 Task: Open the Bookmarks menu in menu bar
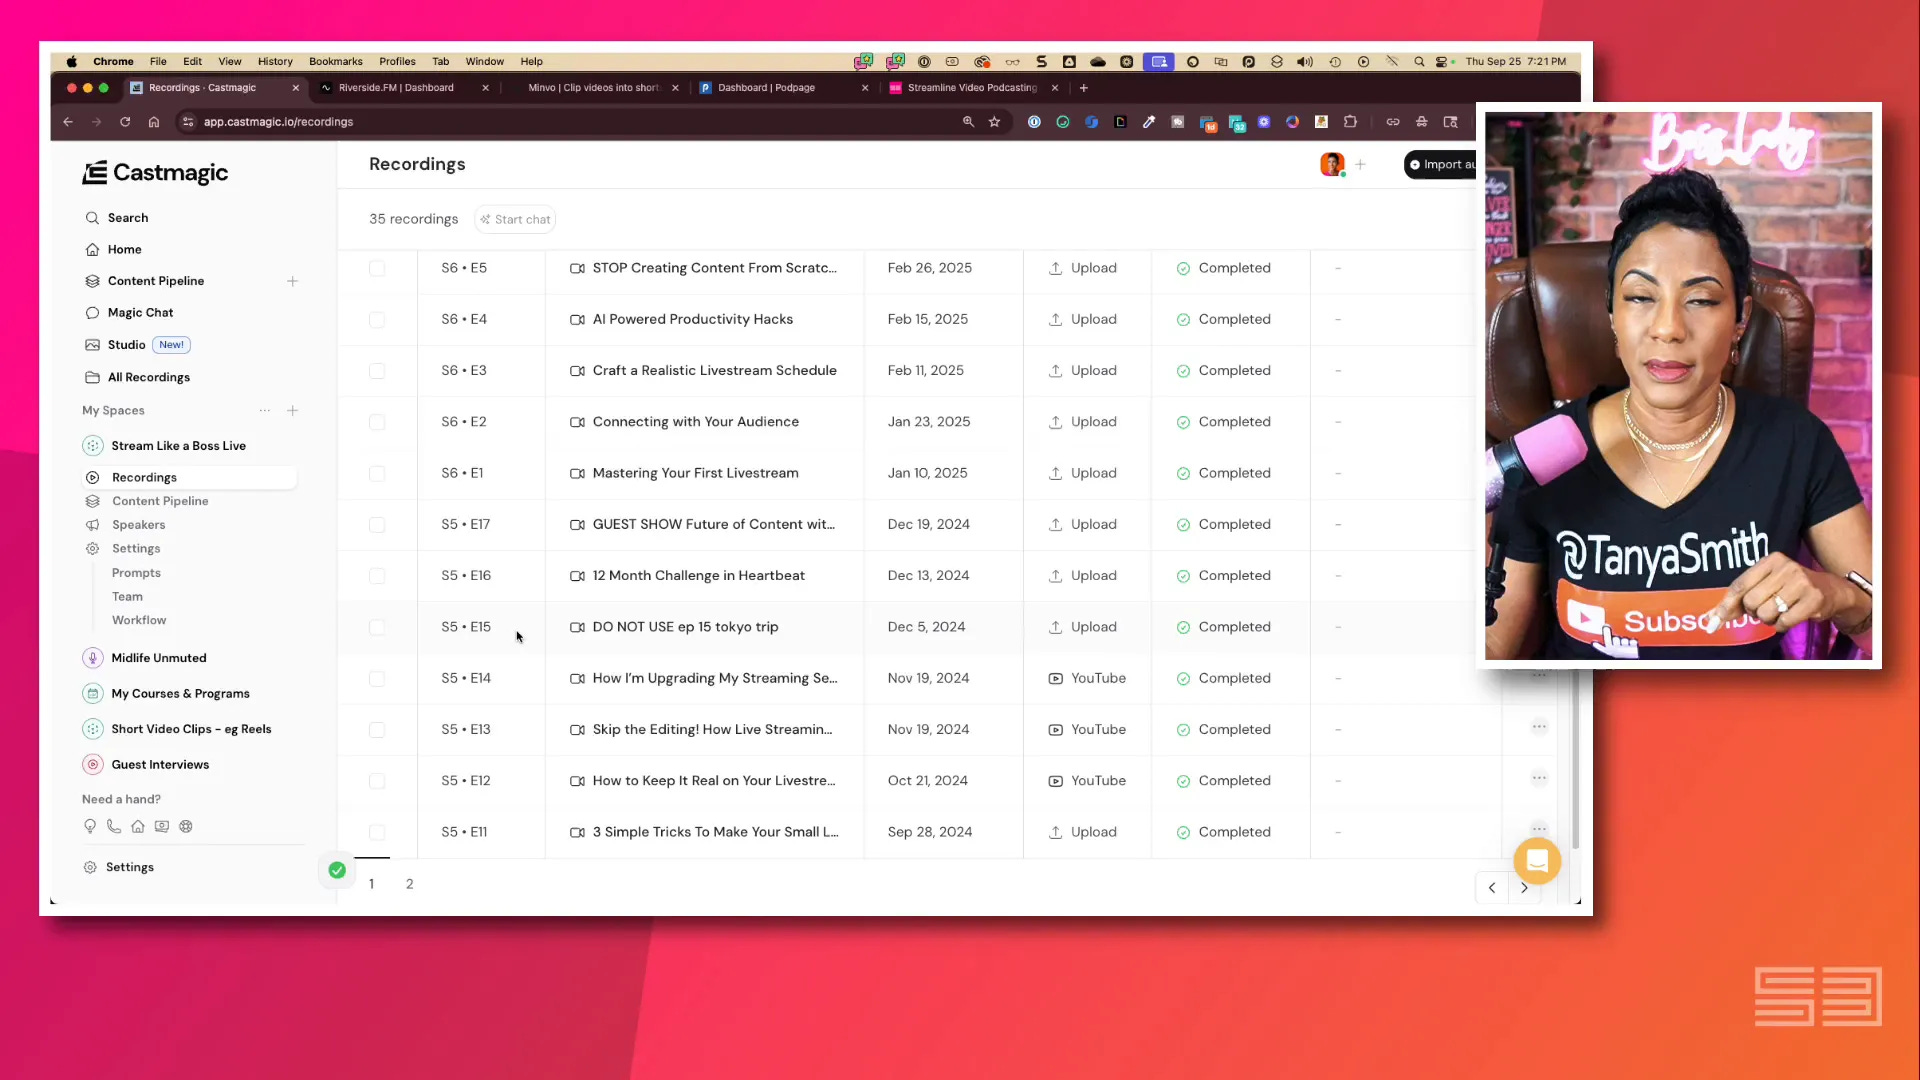[335, 62]
